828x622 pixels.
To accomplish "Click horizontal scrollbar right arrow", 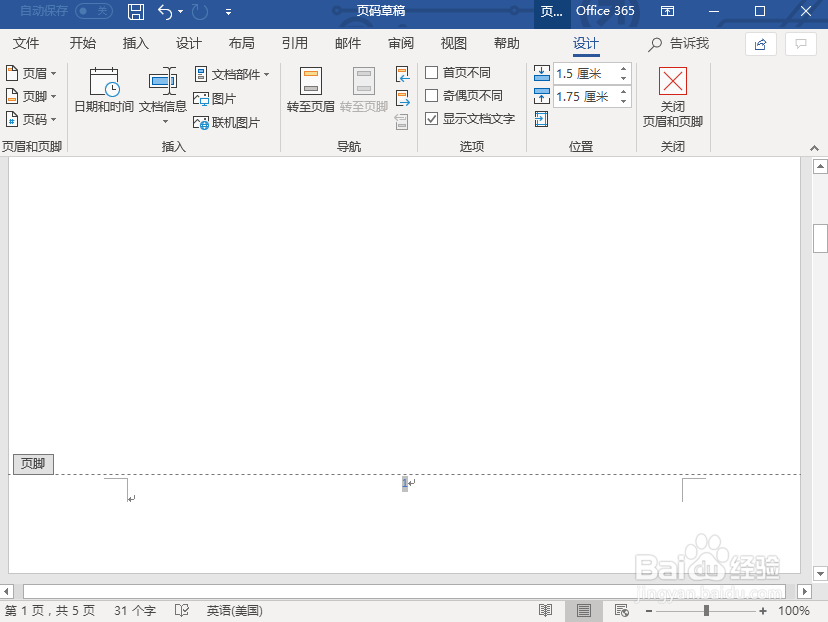I will (x=804, y=591).
